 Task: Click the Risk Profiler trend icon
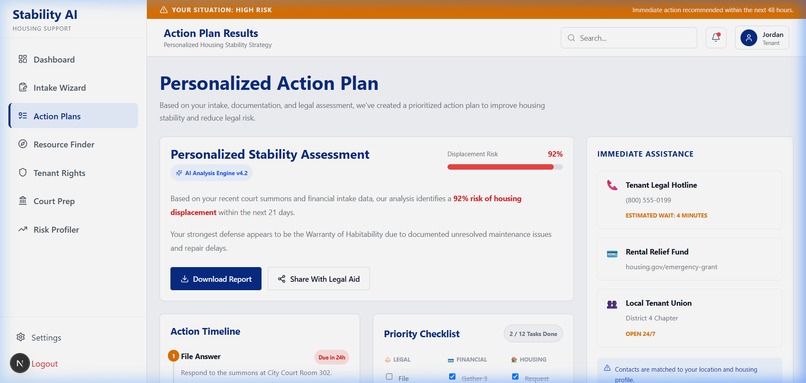pos(23,229)
